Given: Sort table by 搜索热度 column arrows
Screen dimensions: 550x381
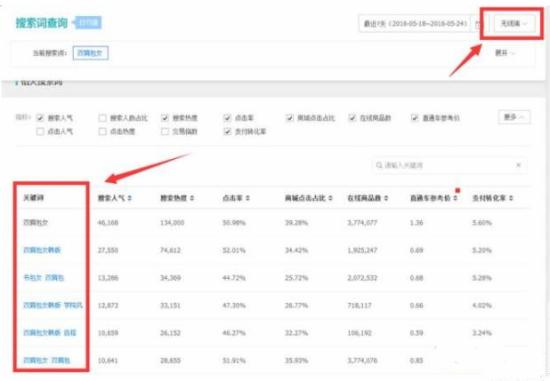Looking at the screenshot, I should [x=192, y=198].
